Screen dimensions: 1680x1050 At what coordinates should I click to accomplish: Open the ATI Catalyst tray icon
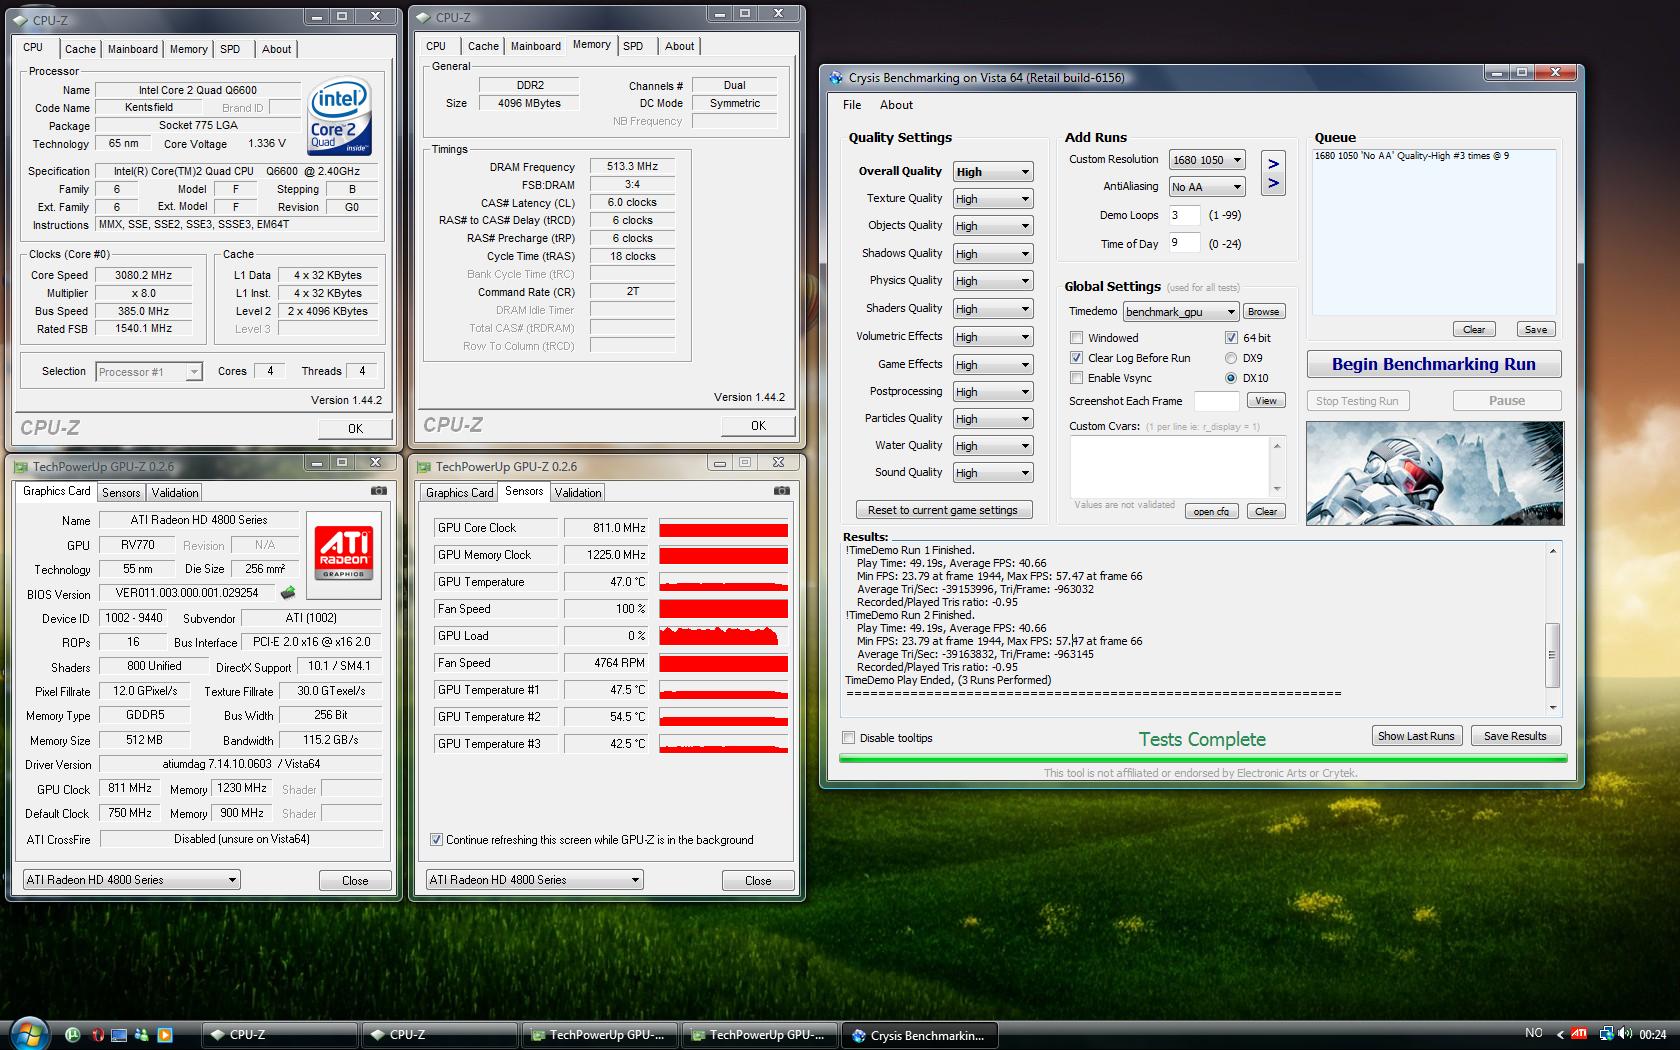[1580, 1034]
